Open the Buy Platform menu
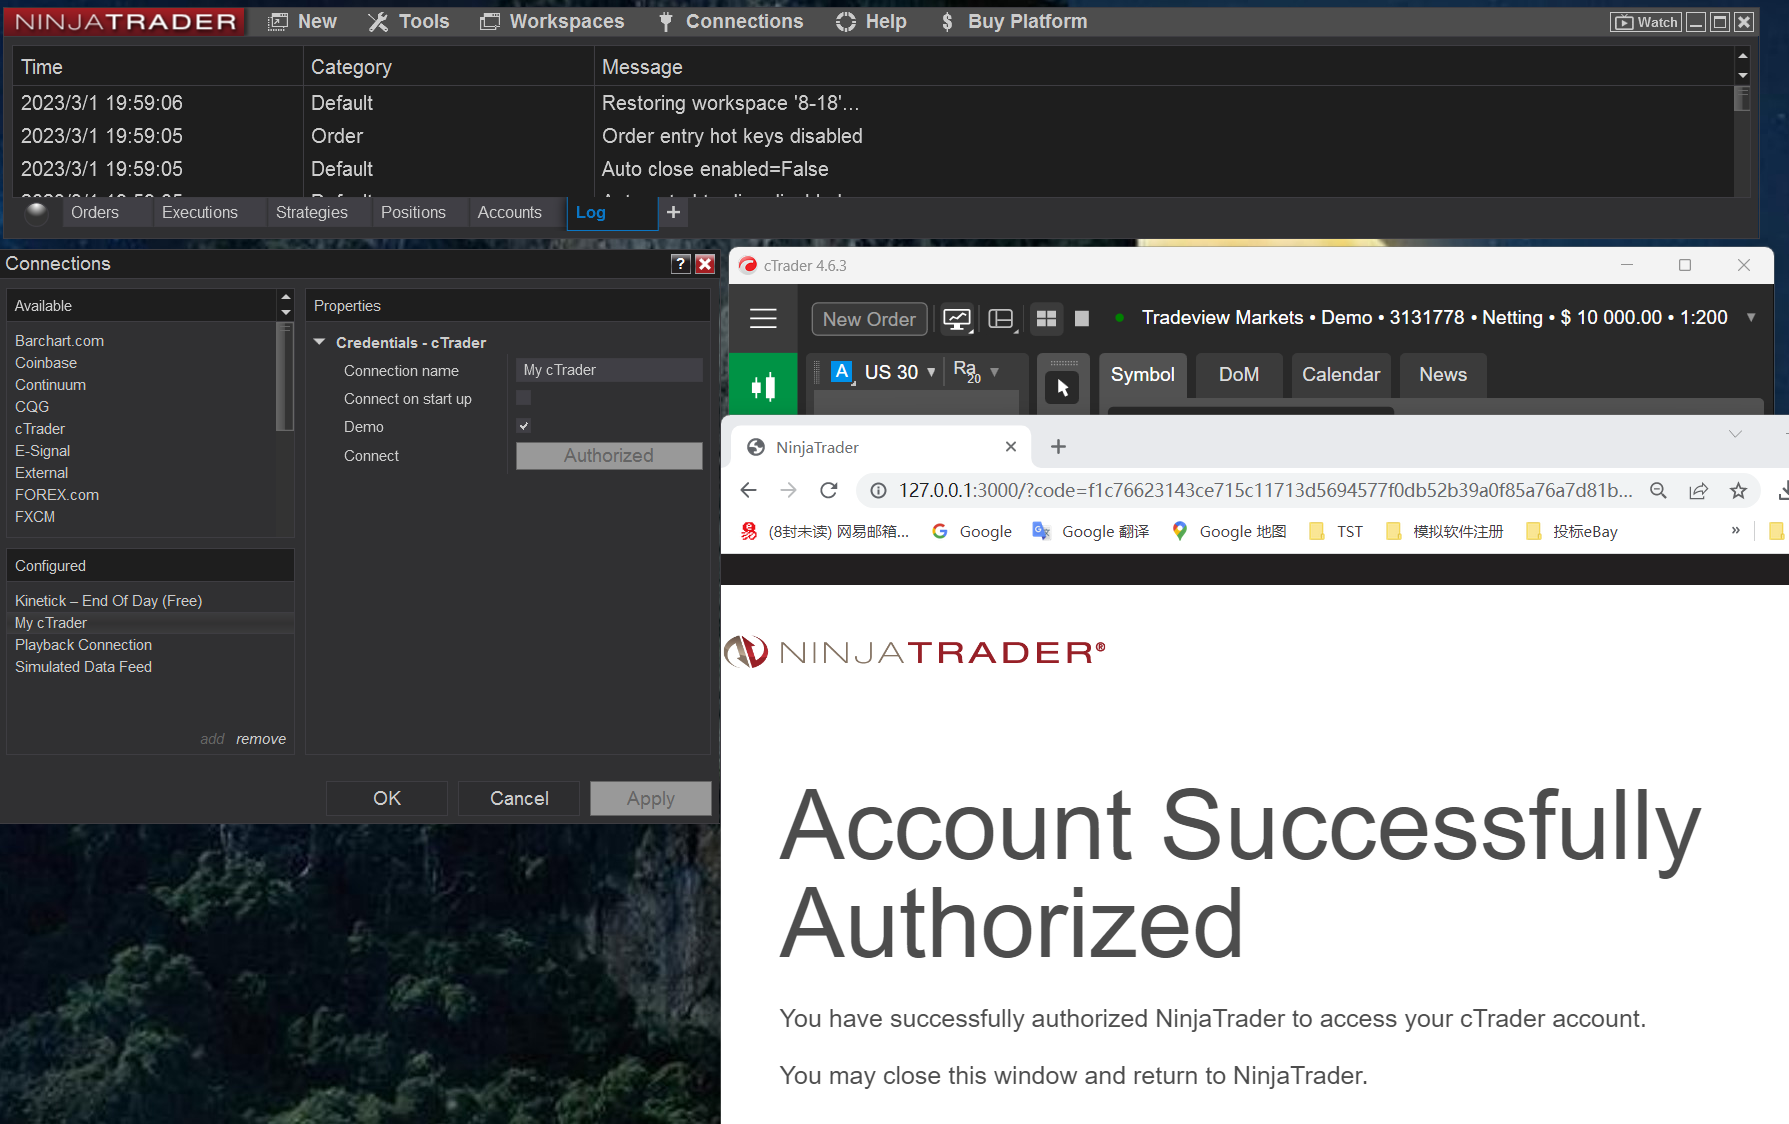Image resolution: width=1789 pixels, height=1124 pixels. coord(1013,21)
